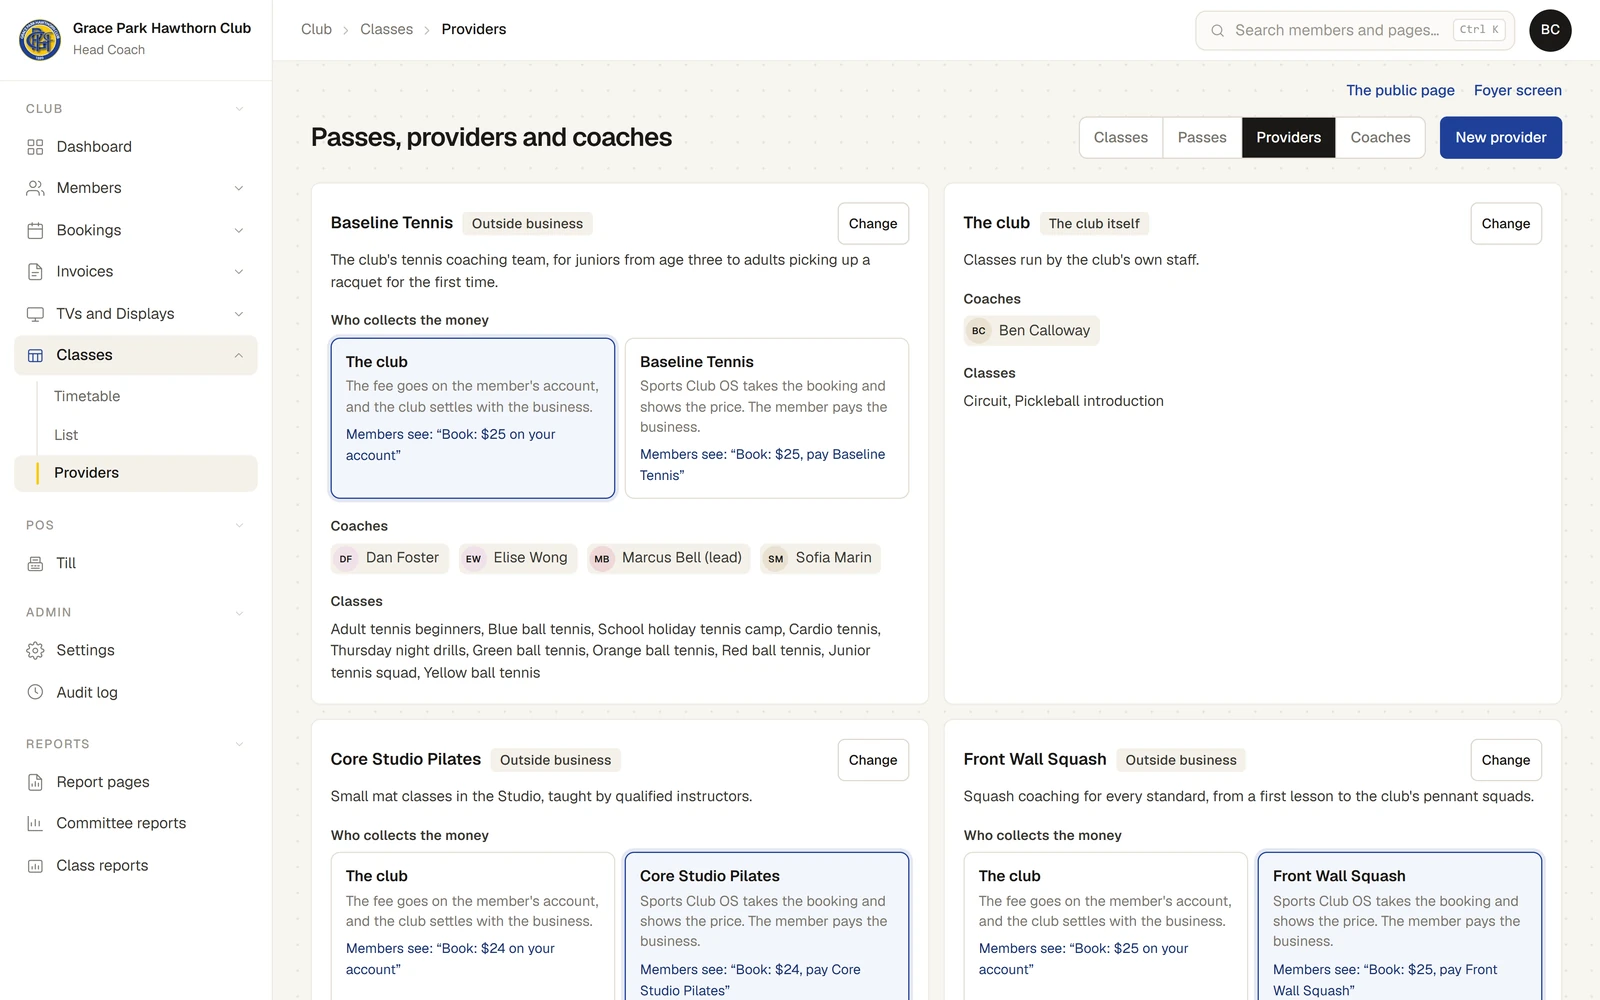The image size is (1600, 1000).
Task: Open Dashboard via its grid icon
Action: (x=35, y=147)
